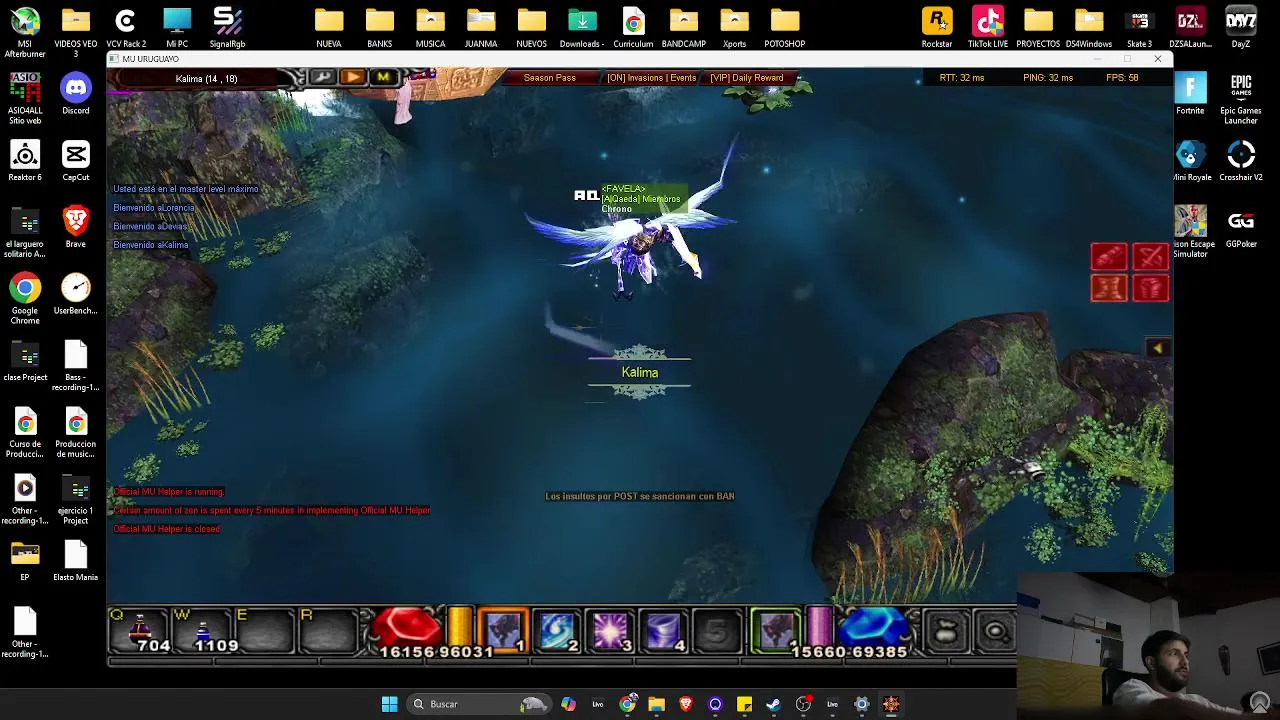Click the green-framed active skill icon
This screenshot has width=1280, height=720.
pos(776,631)
